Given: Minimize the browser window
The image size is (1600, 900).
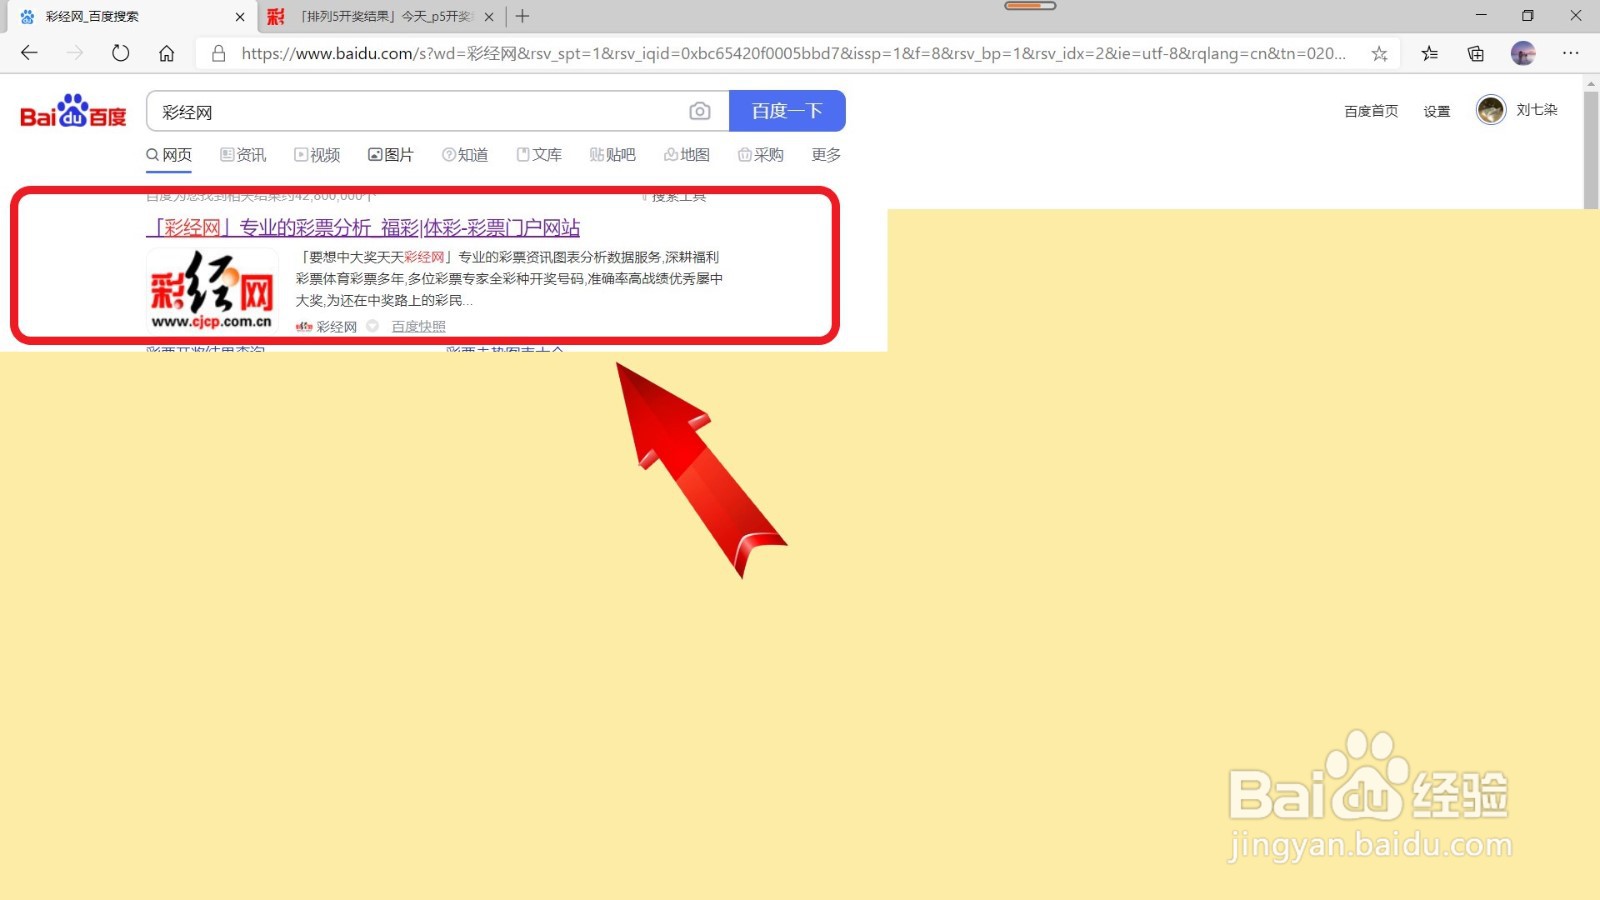Looking at the screenshot, I should [1481, 16].
